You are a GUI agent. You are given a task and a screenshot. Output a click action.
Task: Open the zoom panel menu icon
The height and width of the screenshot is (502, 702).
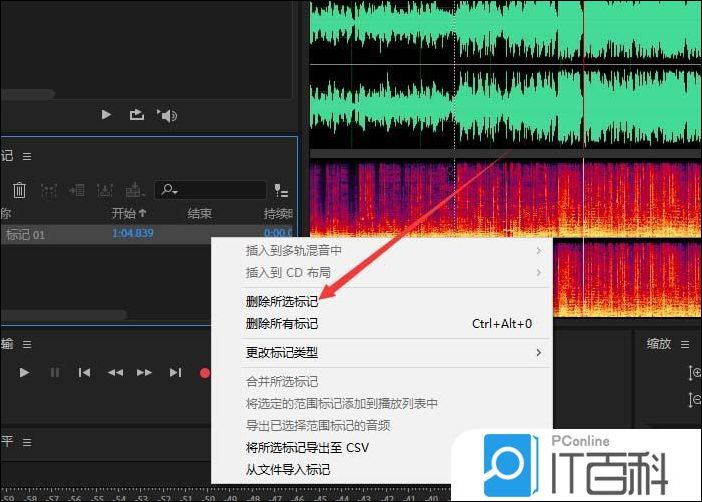click(x=685, y=344)
